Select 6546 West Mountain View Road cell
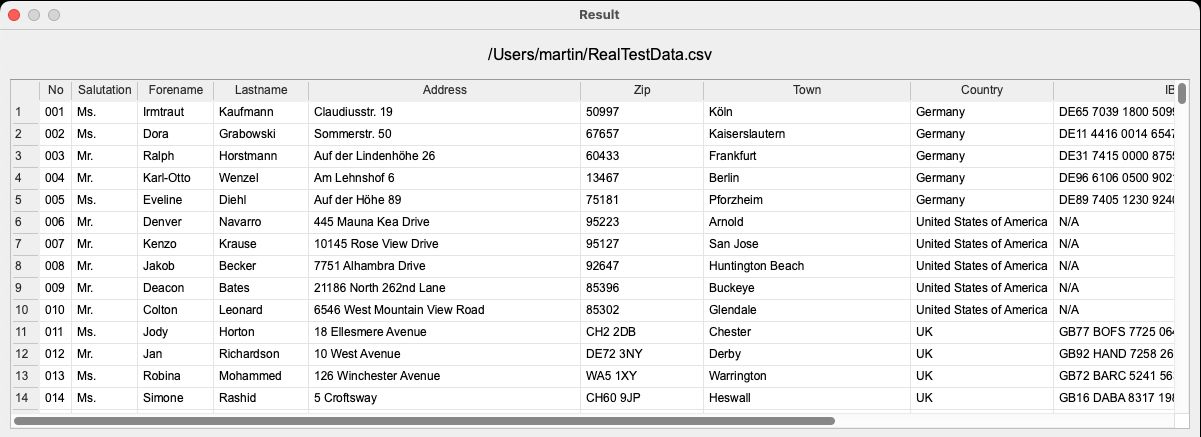The image size is (1201, 437). click(x=445, y=310)
